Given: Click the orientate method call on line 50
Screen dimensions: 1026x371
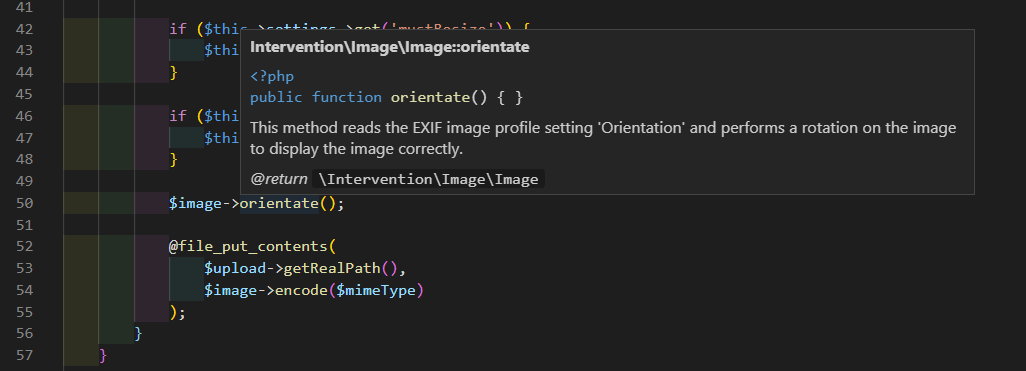Looking at the screenshot, I should tap(279, 203).
